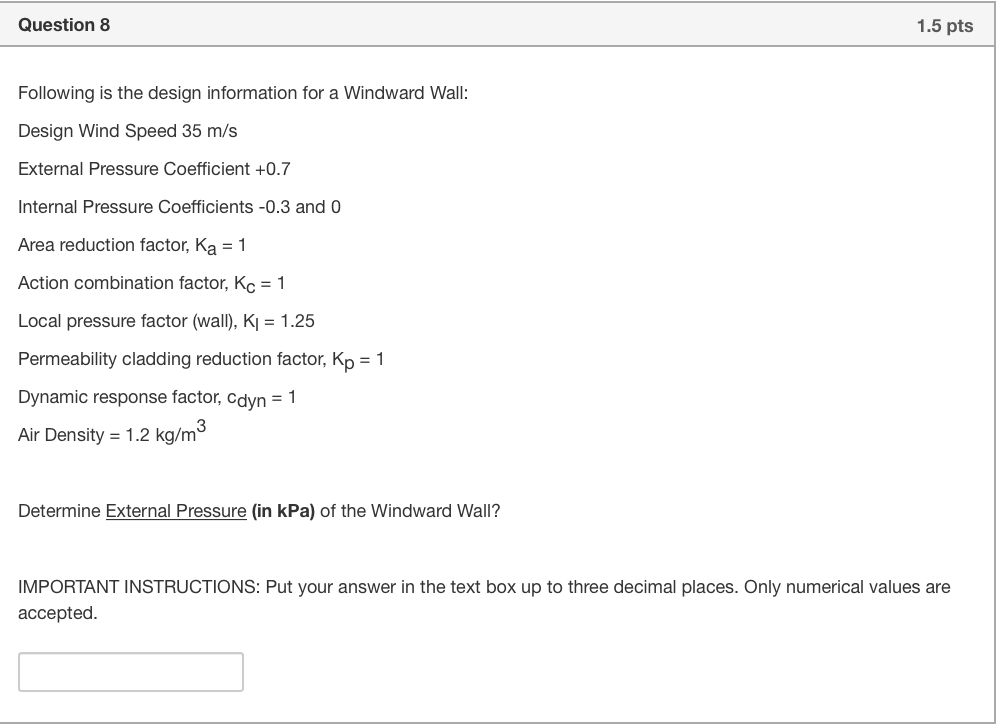1000x726 pixels.
Task: Click 'Air Density = 1.2 kg/m3' line
Action: pos(112,432)
